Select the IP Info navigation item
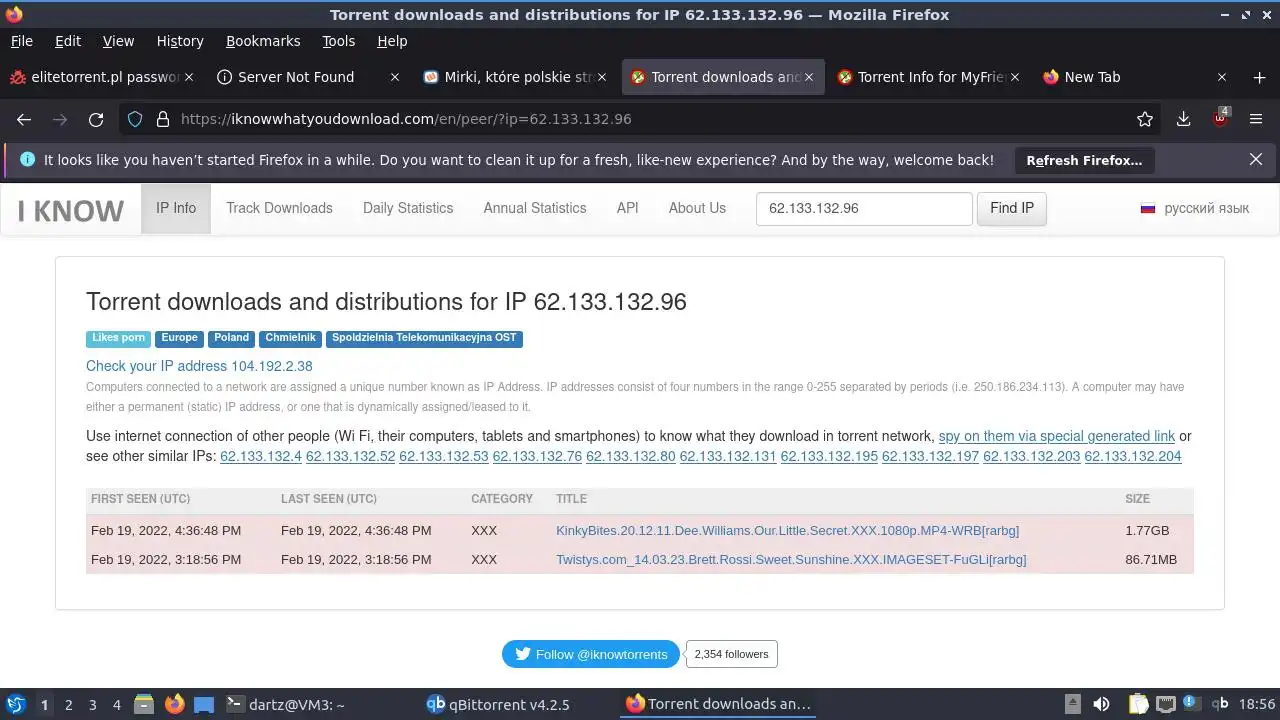1280x720 pixels. coord(176,208)
